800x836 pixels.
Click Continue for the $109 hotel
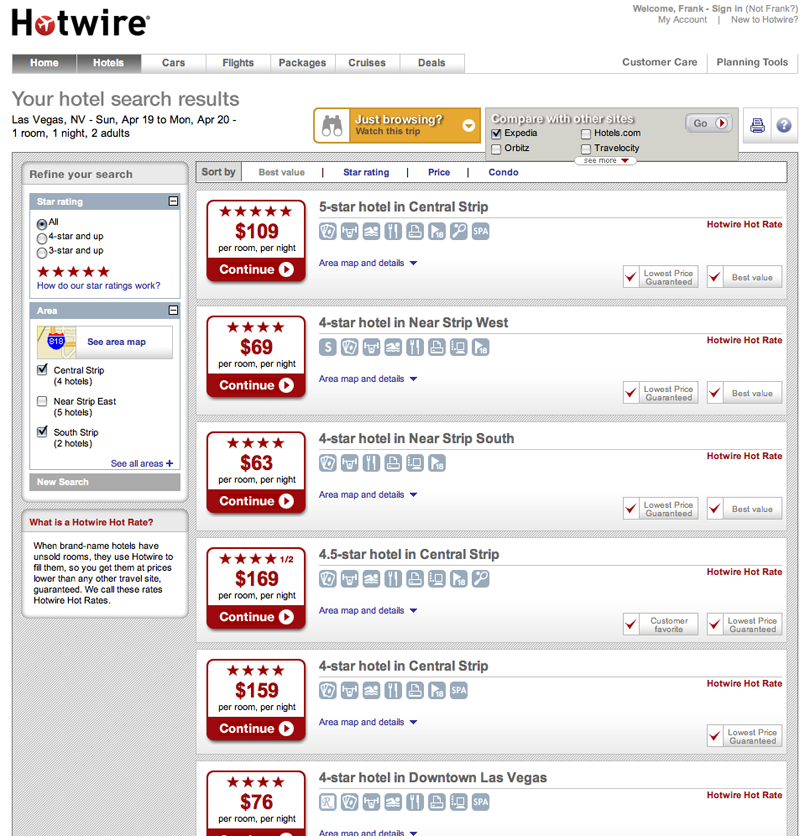click(256, 270)
